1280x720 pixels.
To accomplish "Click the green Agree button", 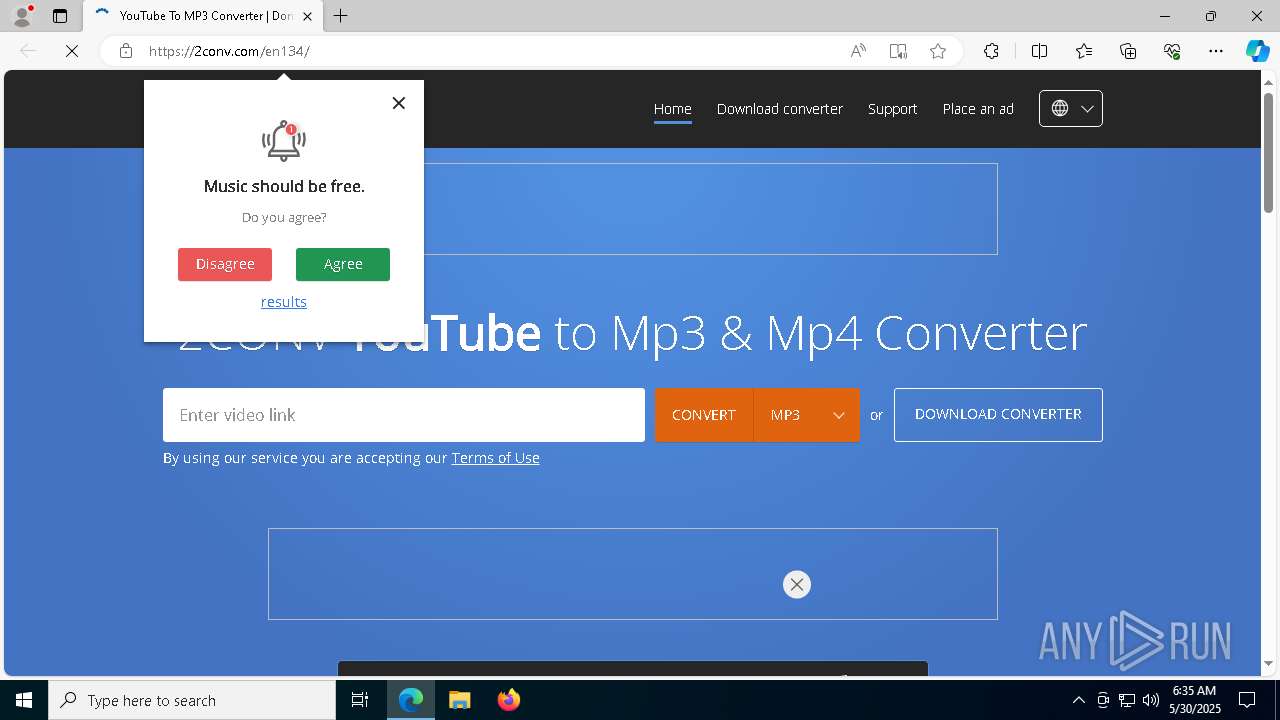I will point(343,264).
